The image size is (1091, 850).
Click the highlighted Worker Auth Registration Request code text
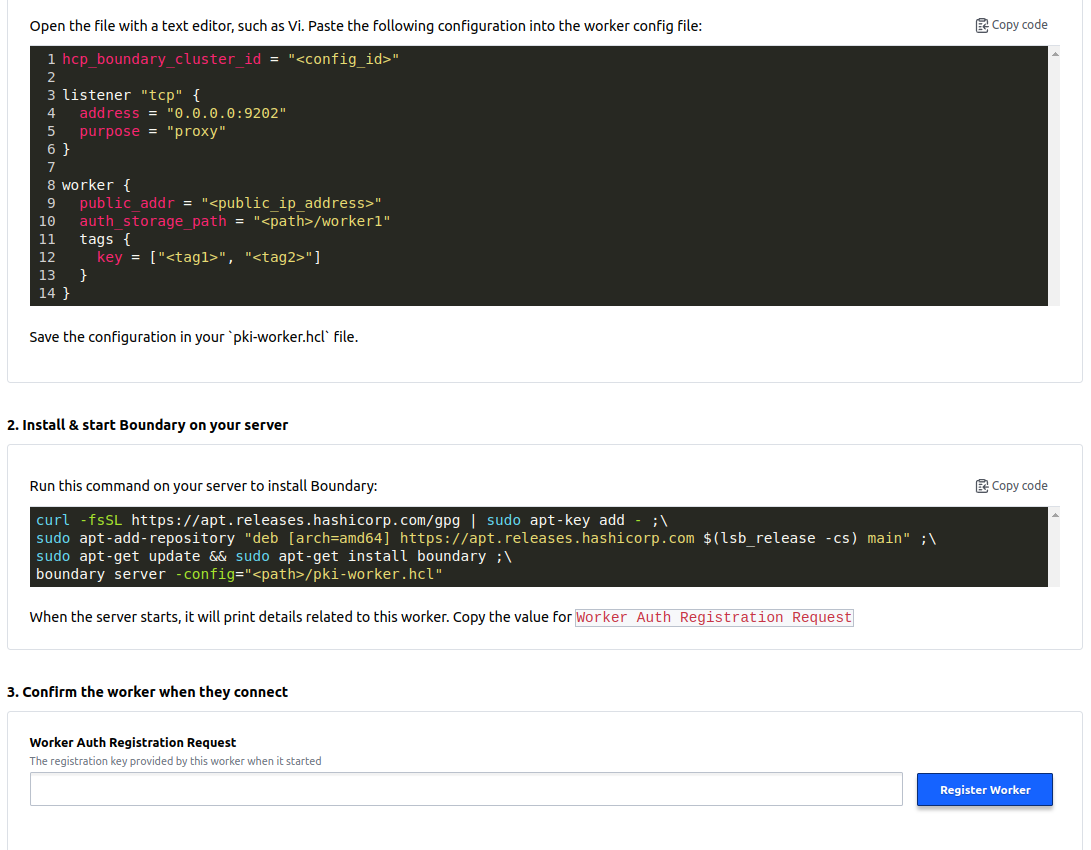[x=714, y=617]
